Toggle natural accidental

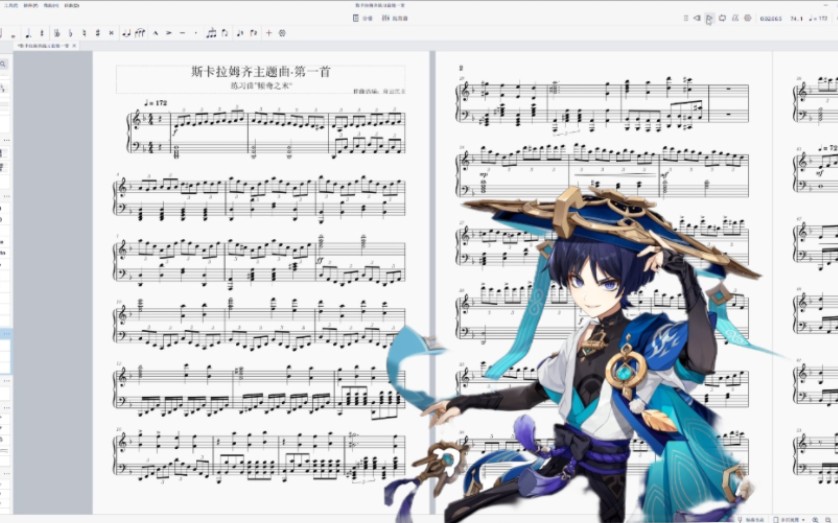84,33
